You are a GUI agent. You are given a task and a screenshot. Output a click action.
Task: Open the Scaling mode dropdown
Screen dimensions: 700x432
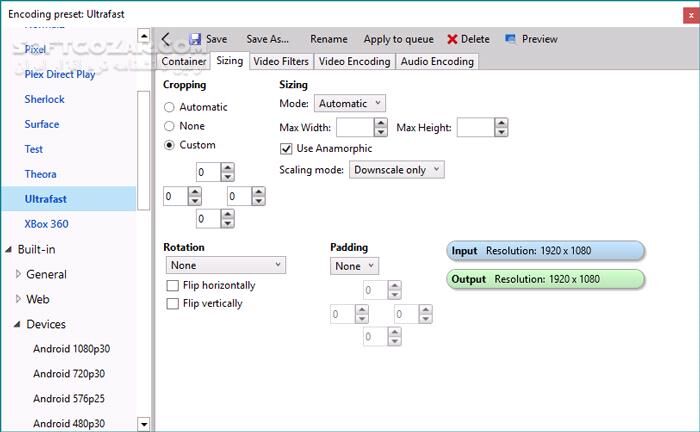pyautogui.click(x=396, y=170)
